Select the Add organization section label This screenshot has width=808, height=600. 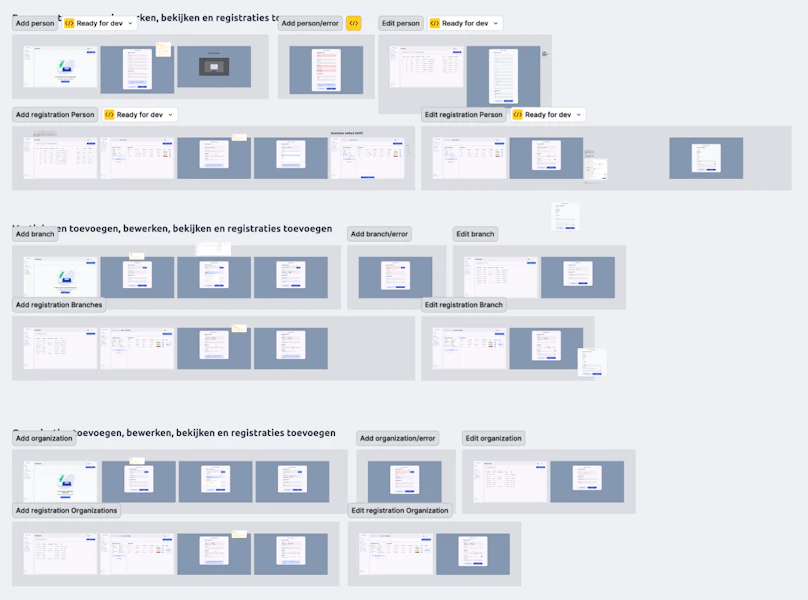[44, 438]
